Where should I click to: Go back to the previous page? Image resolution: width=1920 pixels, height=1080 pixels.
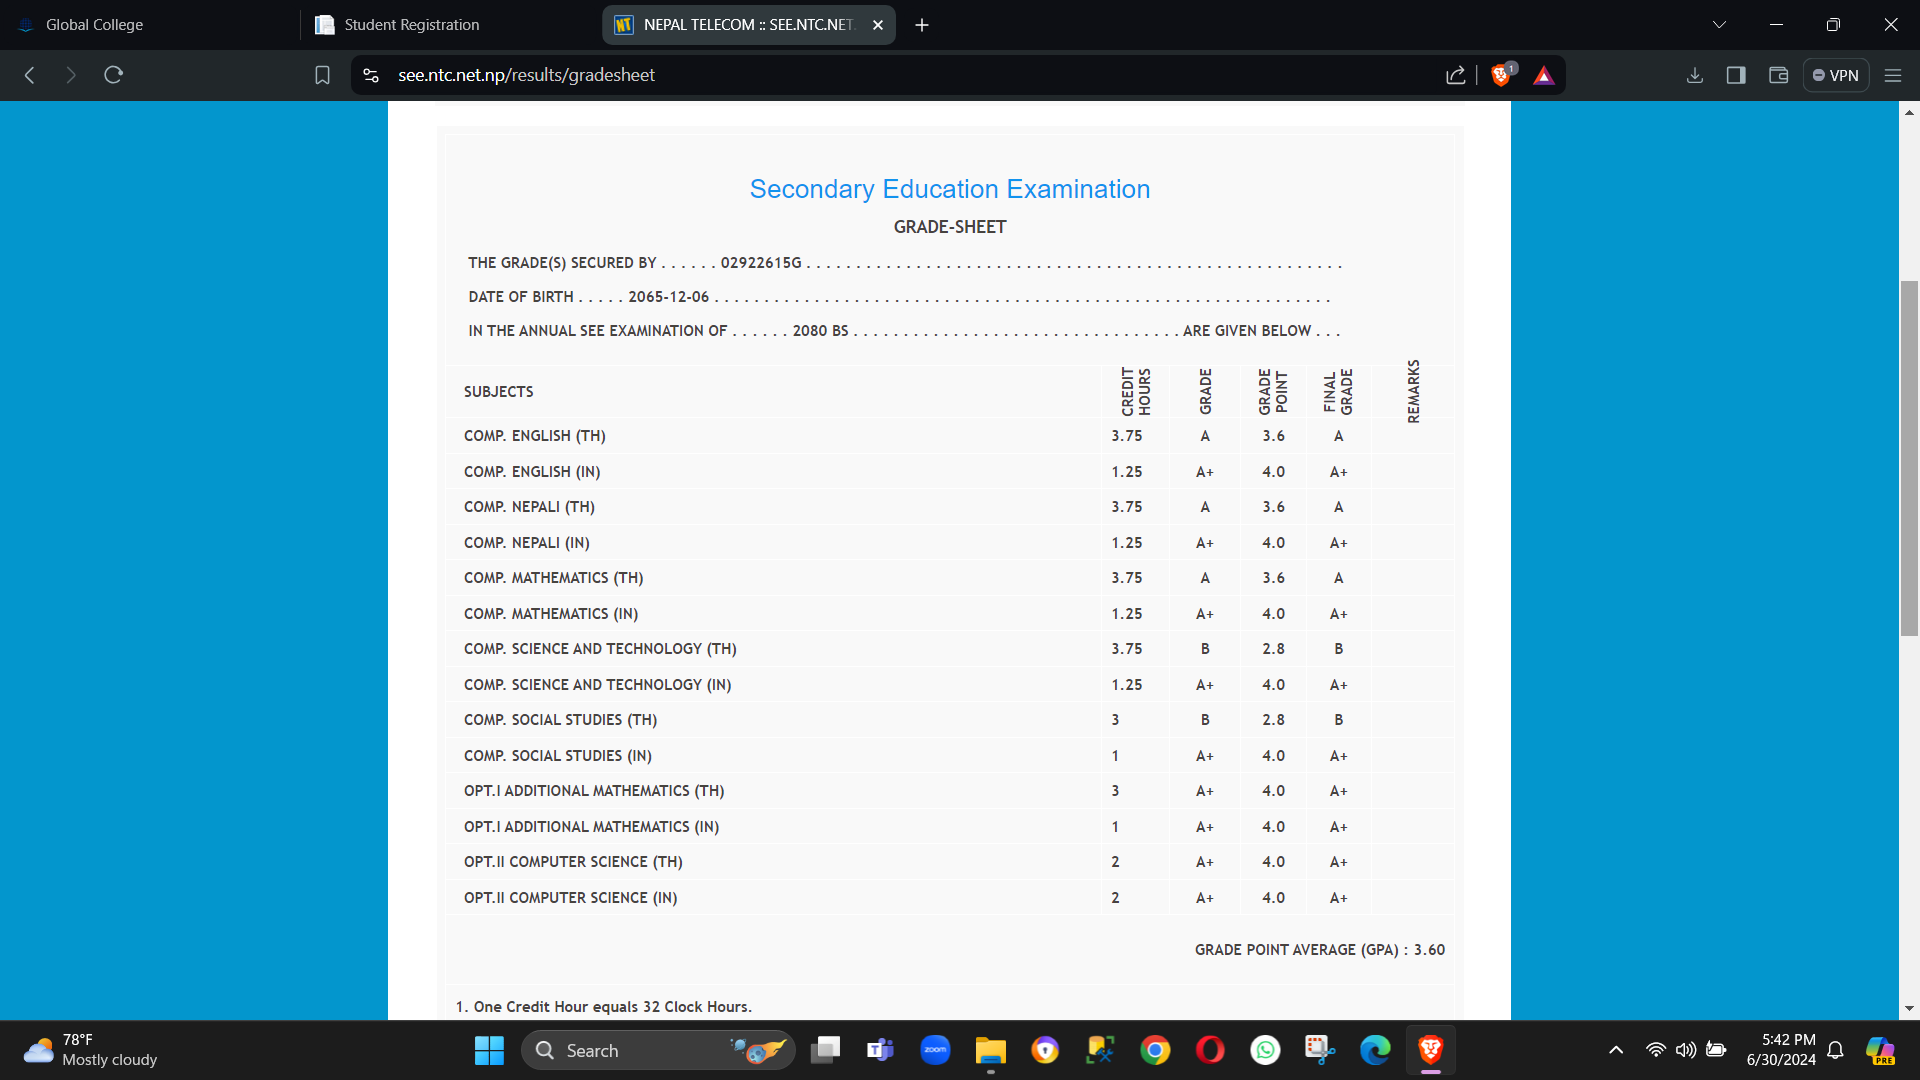30,75
